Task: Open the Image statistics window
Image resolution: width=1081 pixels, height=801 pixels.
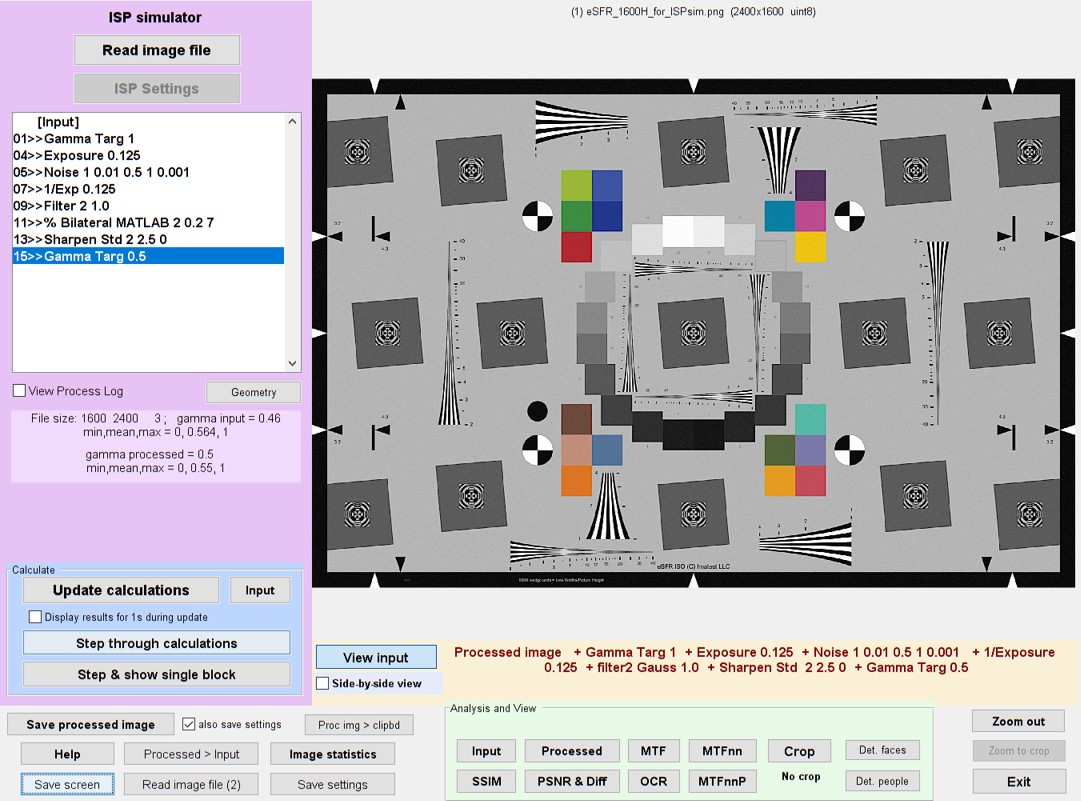Action: click(x=332, y=754)
